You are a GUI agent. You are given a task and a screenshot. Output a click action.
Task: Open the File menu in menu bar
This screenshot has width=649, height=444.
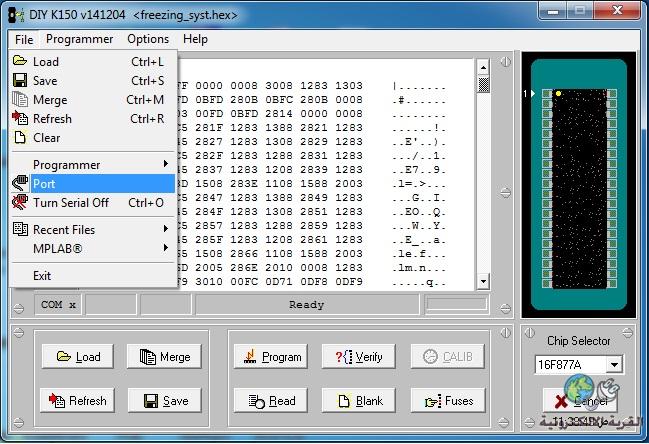tap(24, 39)
